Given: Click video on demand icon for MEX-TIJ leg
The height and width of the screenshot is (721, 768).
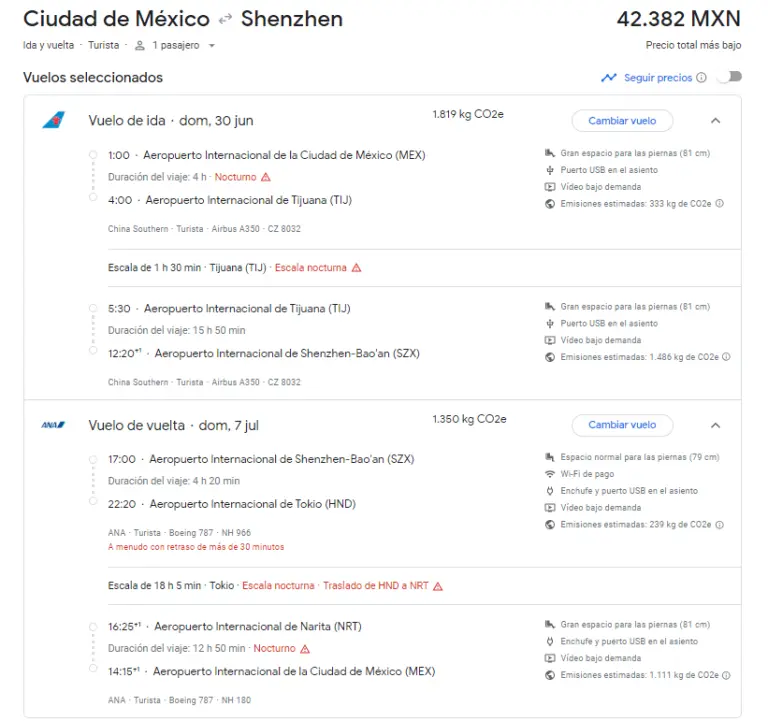Looking at the screenshot, I should click(550, 187).
